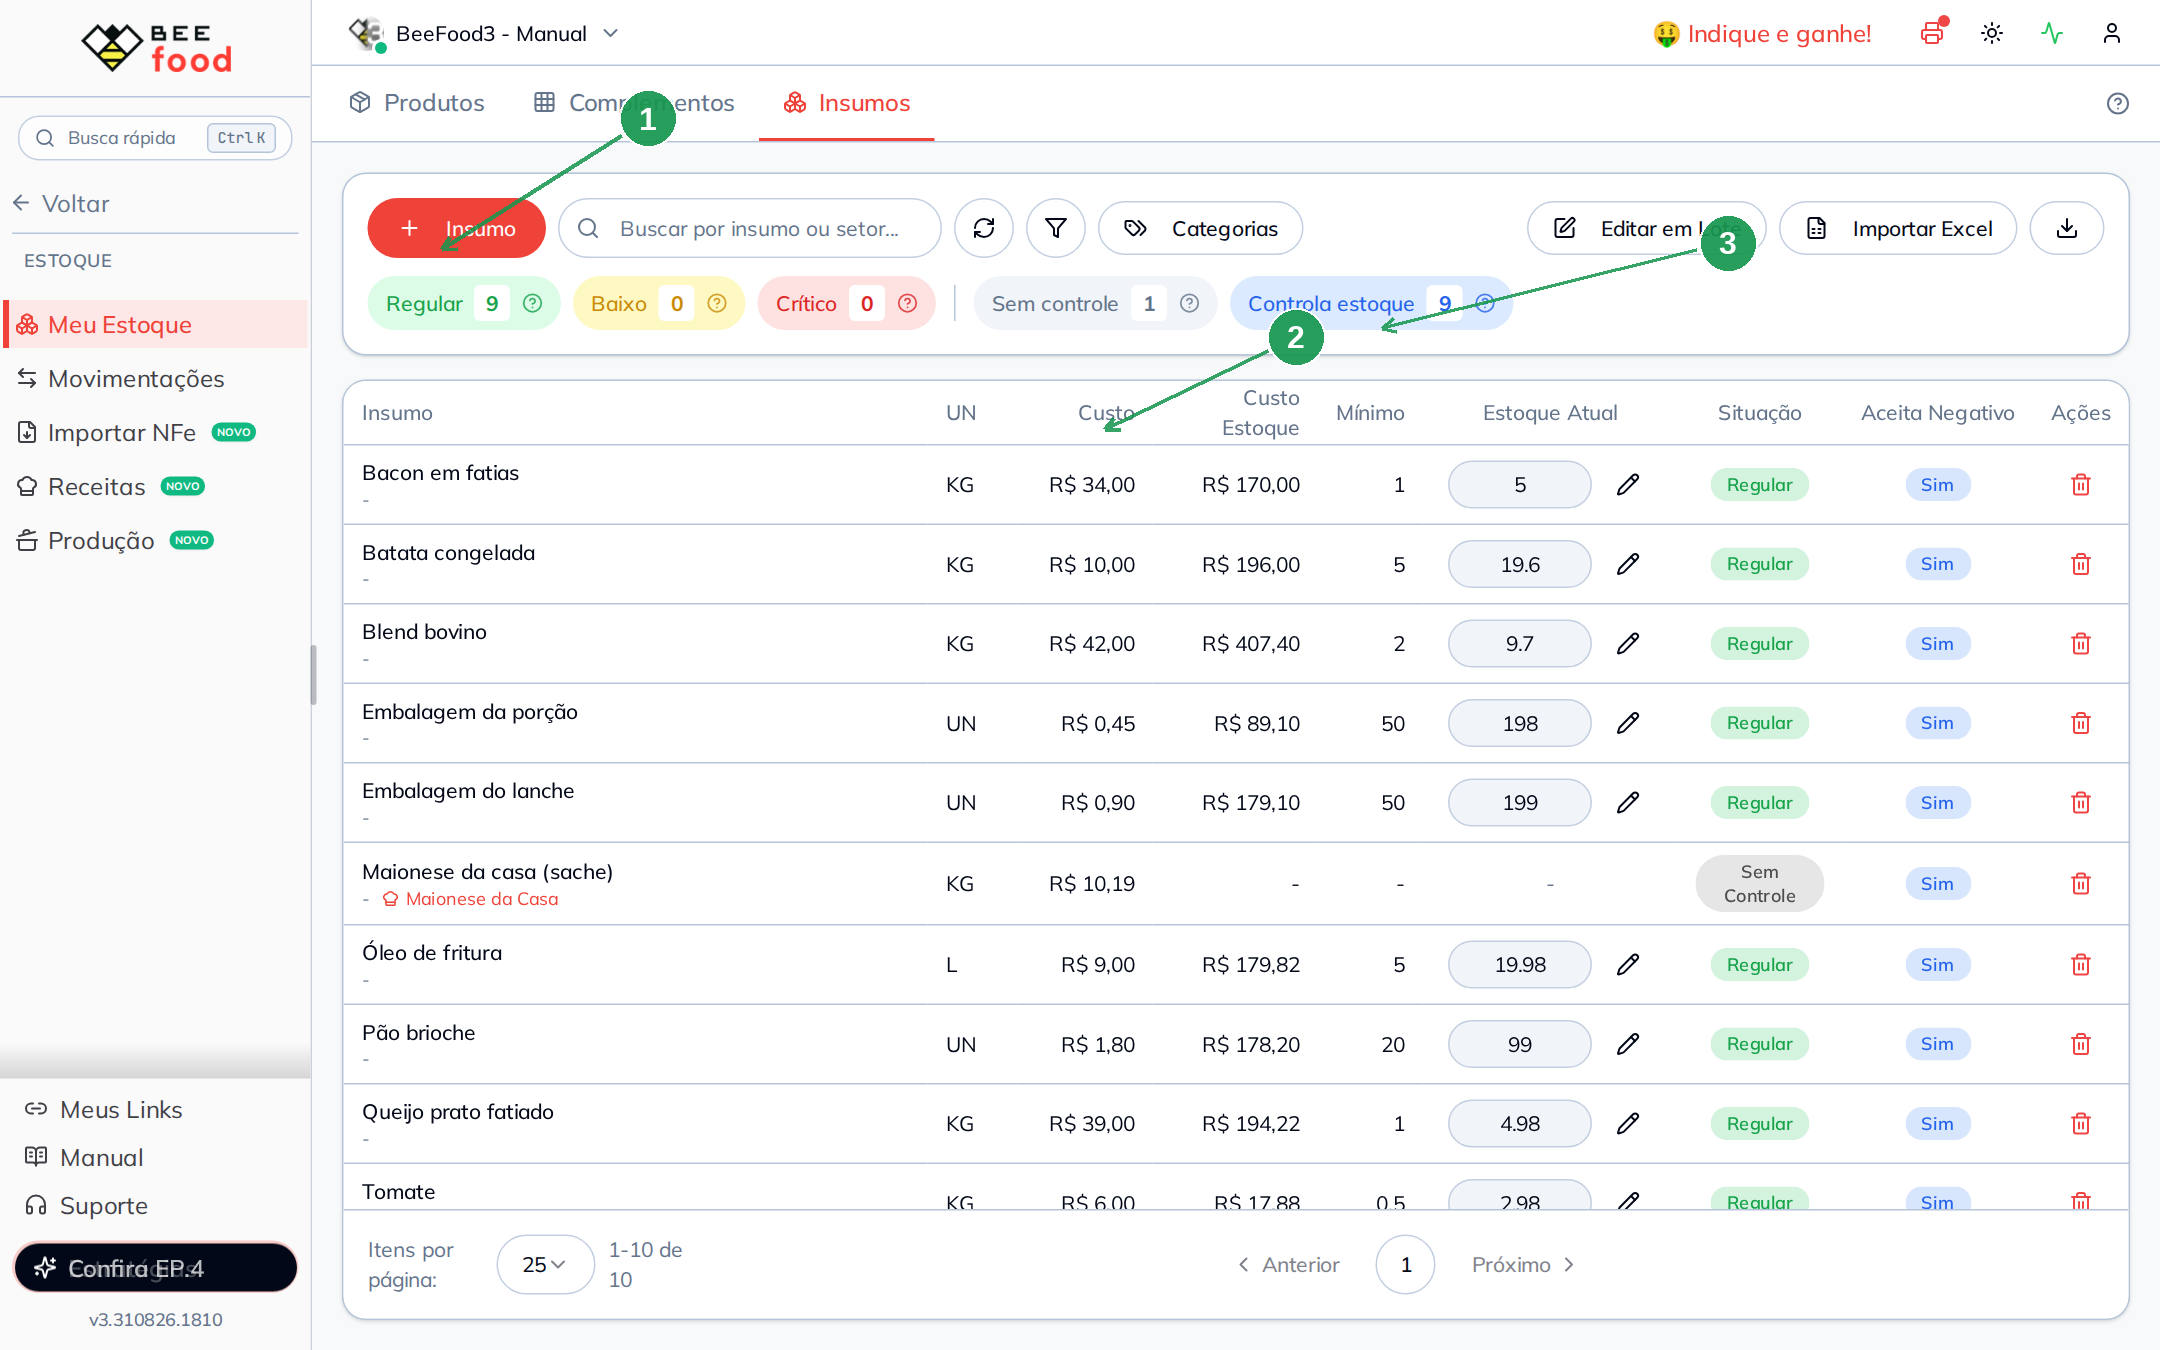The width and height of the screenshot is (2160, 1350).
Task: Toggle Aceita Negativo Sim for Maionese da casa
Action: pos(1937,884)
